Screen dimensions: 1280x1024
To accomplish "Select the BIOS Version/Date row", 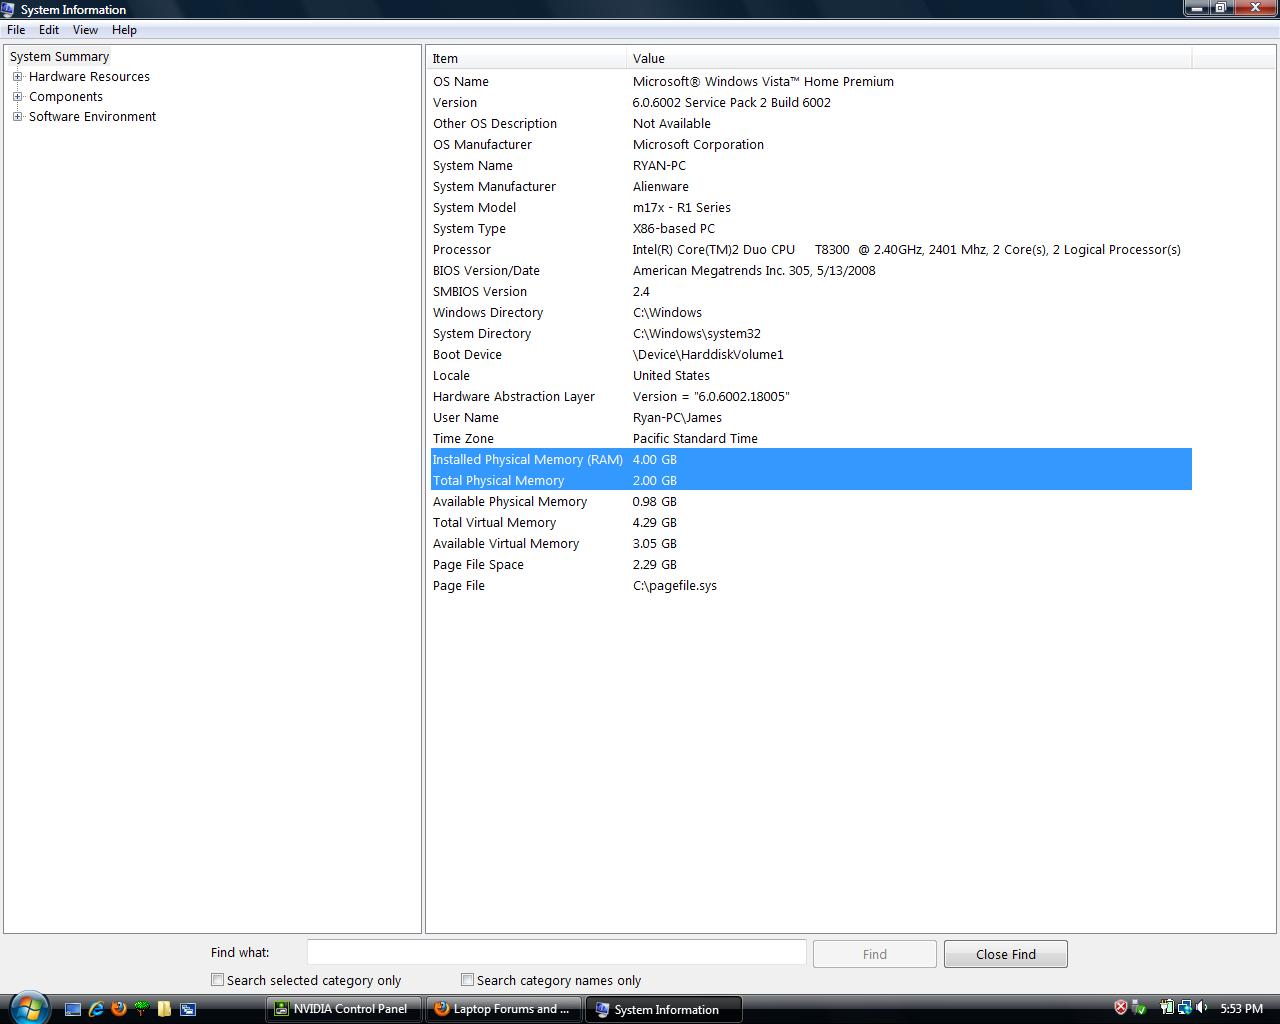I will 811,271.
